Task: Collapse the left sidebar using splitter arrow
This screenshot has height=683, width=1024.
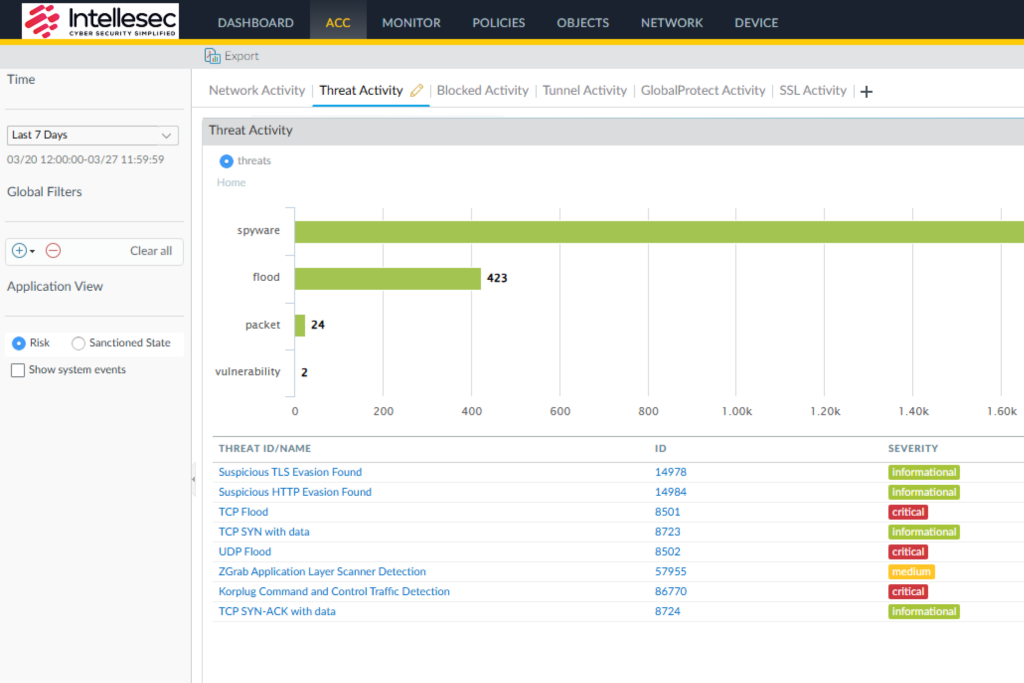Action: tap(194, 480)
